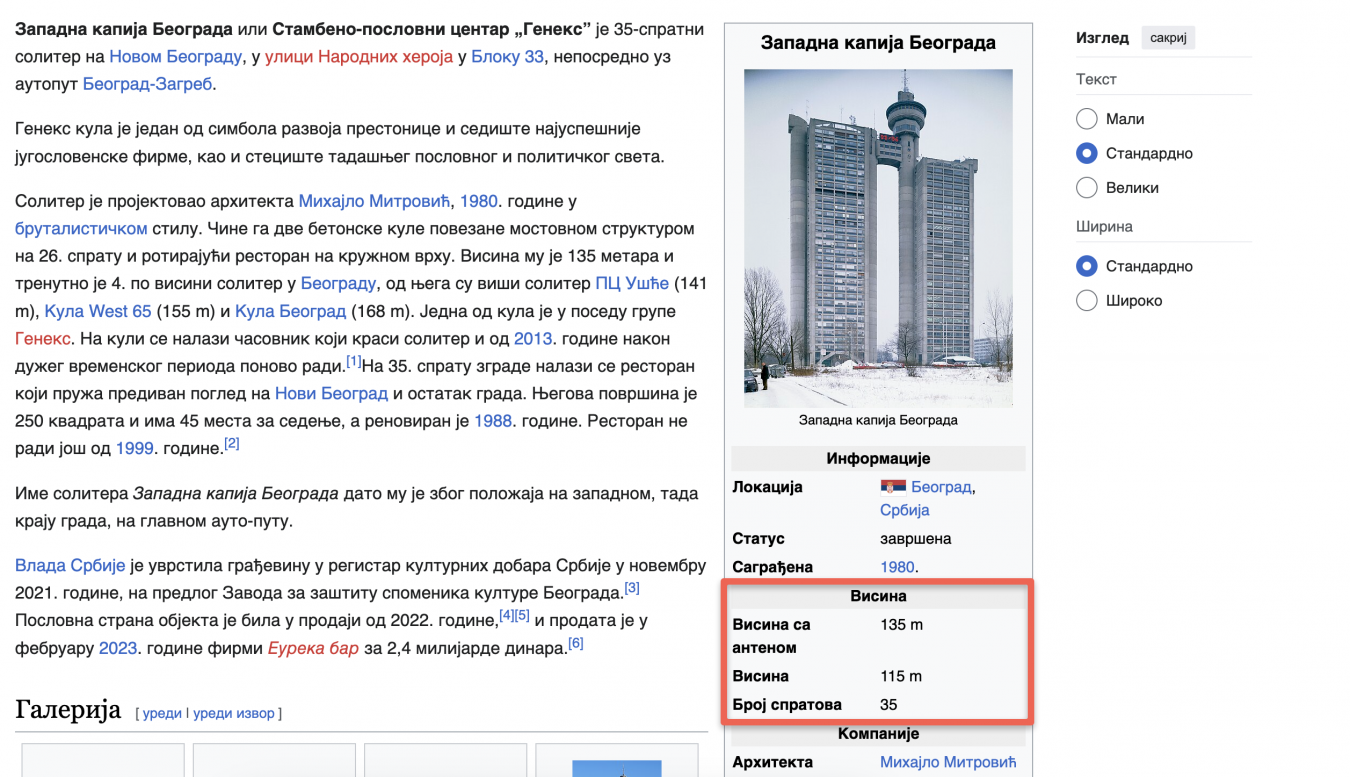
Task: Select Стандардно under the Текст section
Action: (1087, 153)
